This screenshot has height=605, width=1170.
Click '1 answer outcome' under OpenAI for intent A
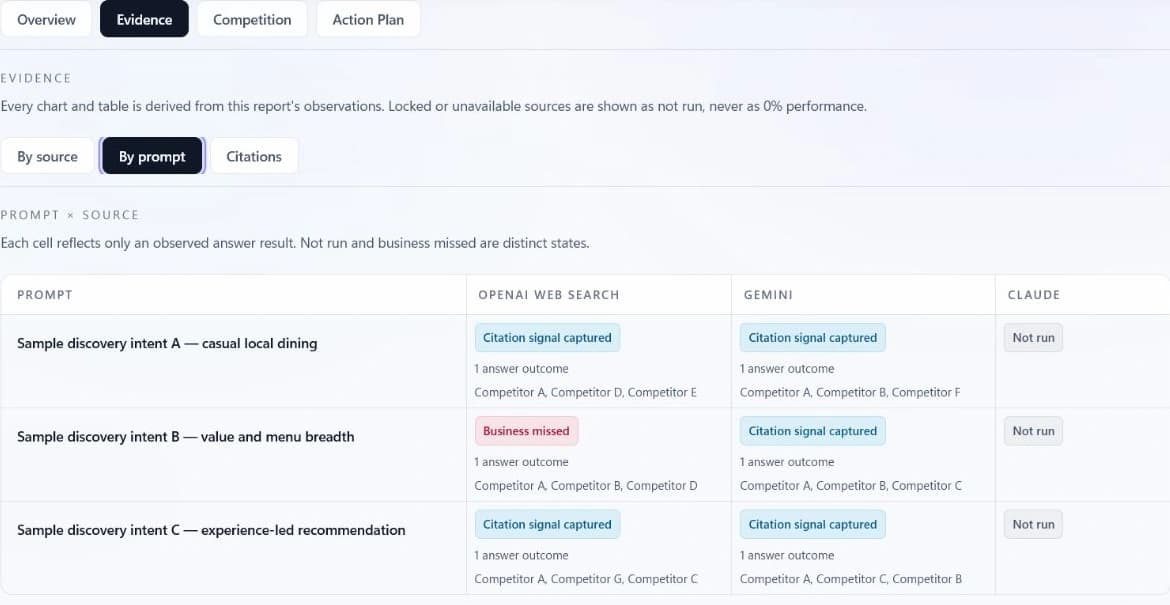(x=522, y=369)
